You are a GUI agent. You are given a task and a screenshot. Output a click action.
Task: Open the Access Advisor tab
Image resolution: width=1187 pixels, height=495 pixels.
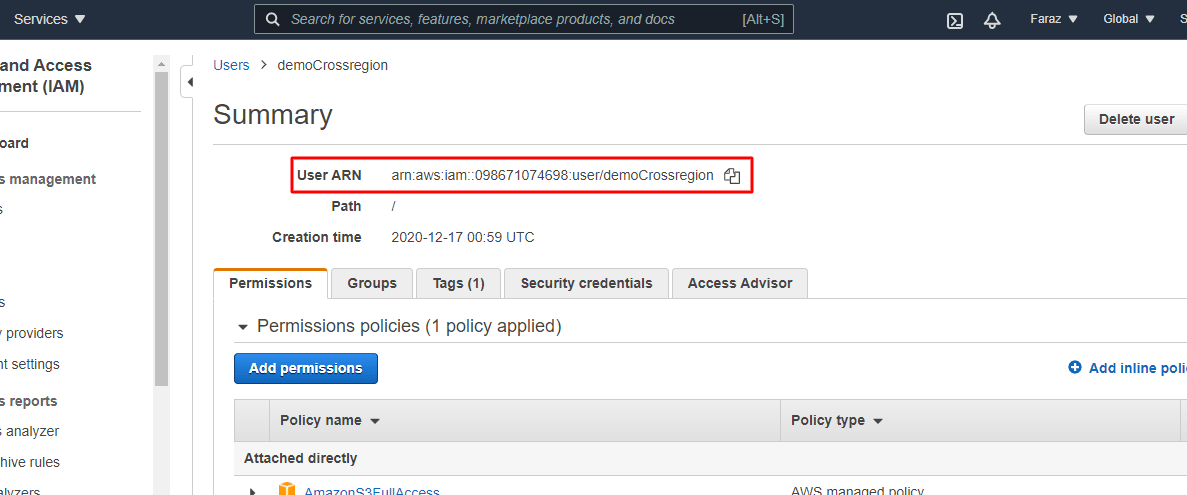tap(740, 283)
